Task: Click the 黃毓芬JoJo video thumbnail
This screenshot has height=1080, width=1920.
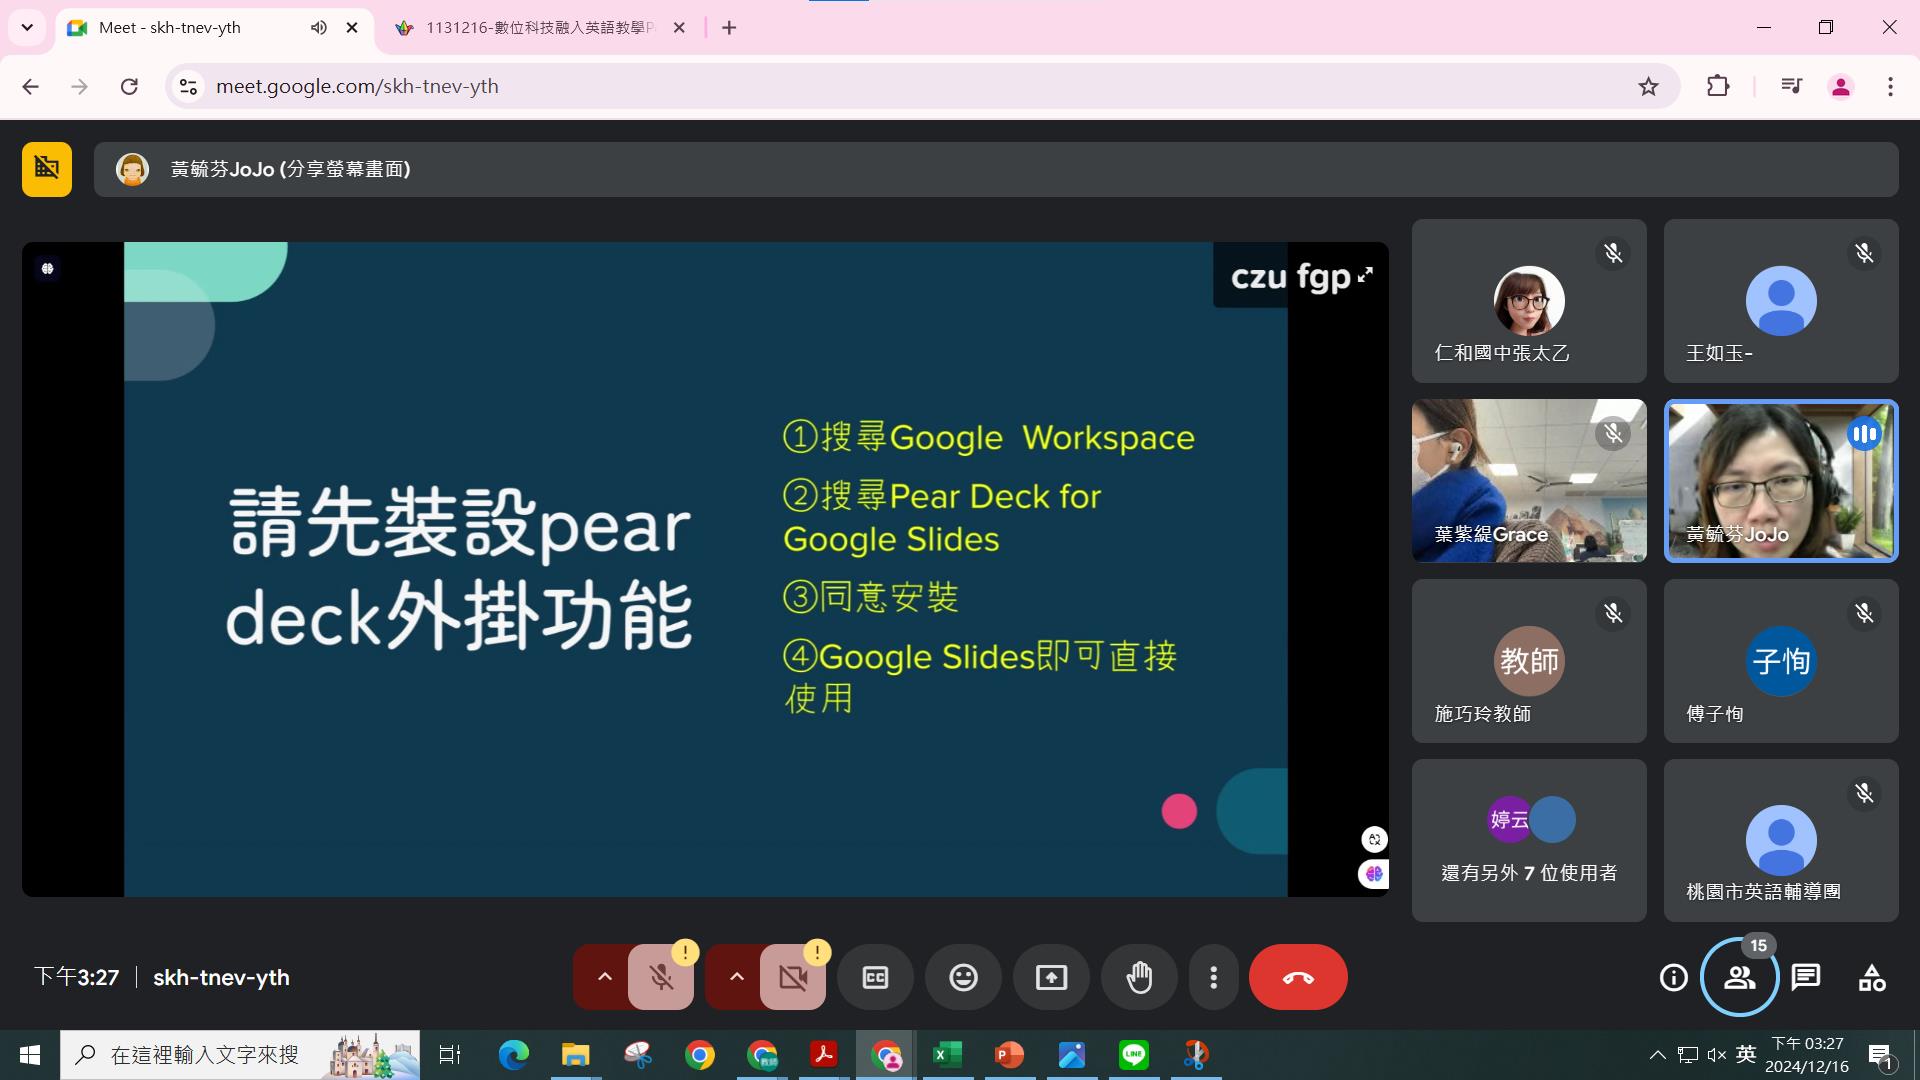Action: pyautogui.click(x=1780, y=481)
